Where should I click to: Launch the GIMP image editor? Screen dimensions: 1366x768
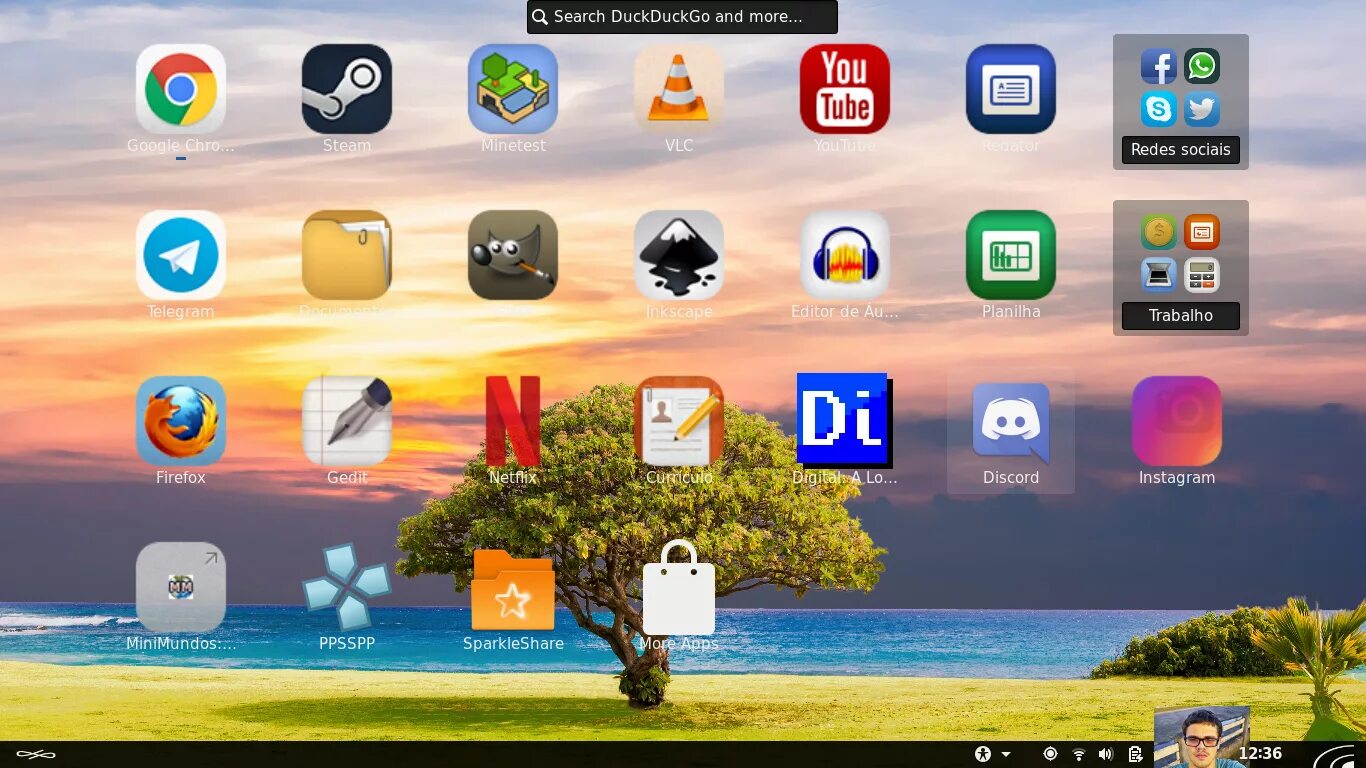(x=513, y=255)
